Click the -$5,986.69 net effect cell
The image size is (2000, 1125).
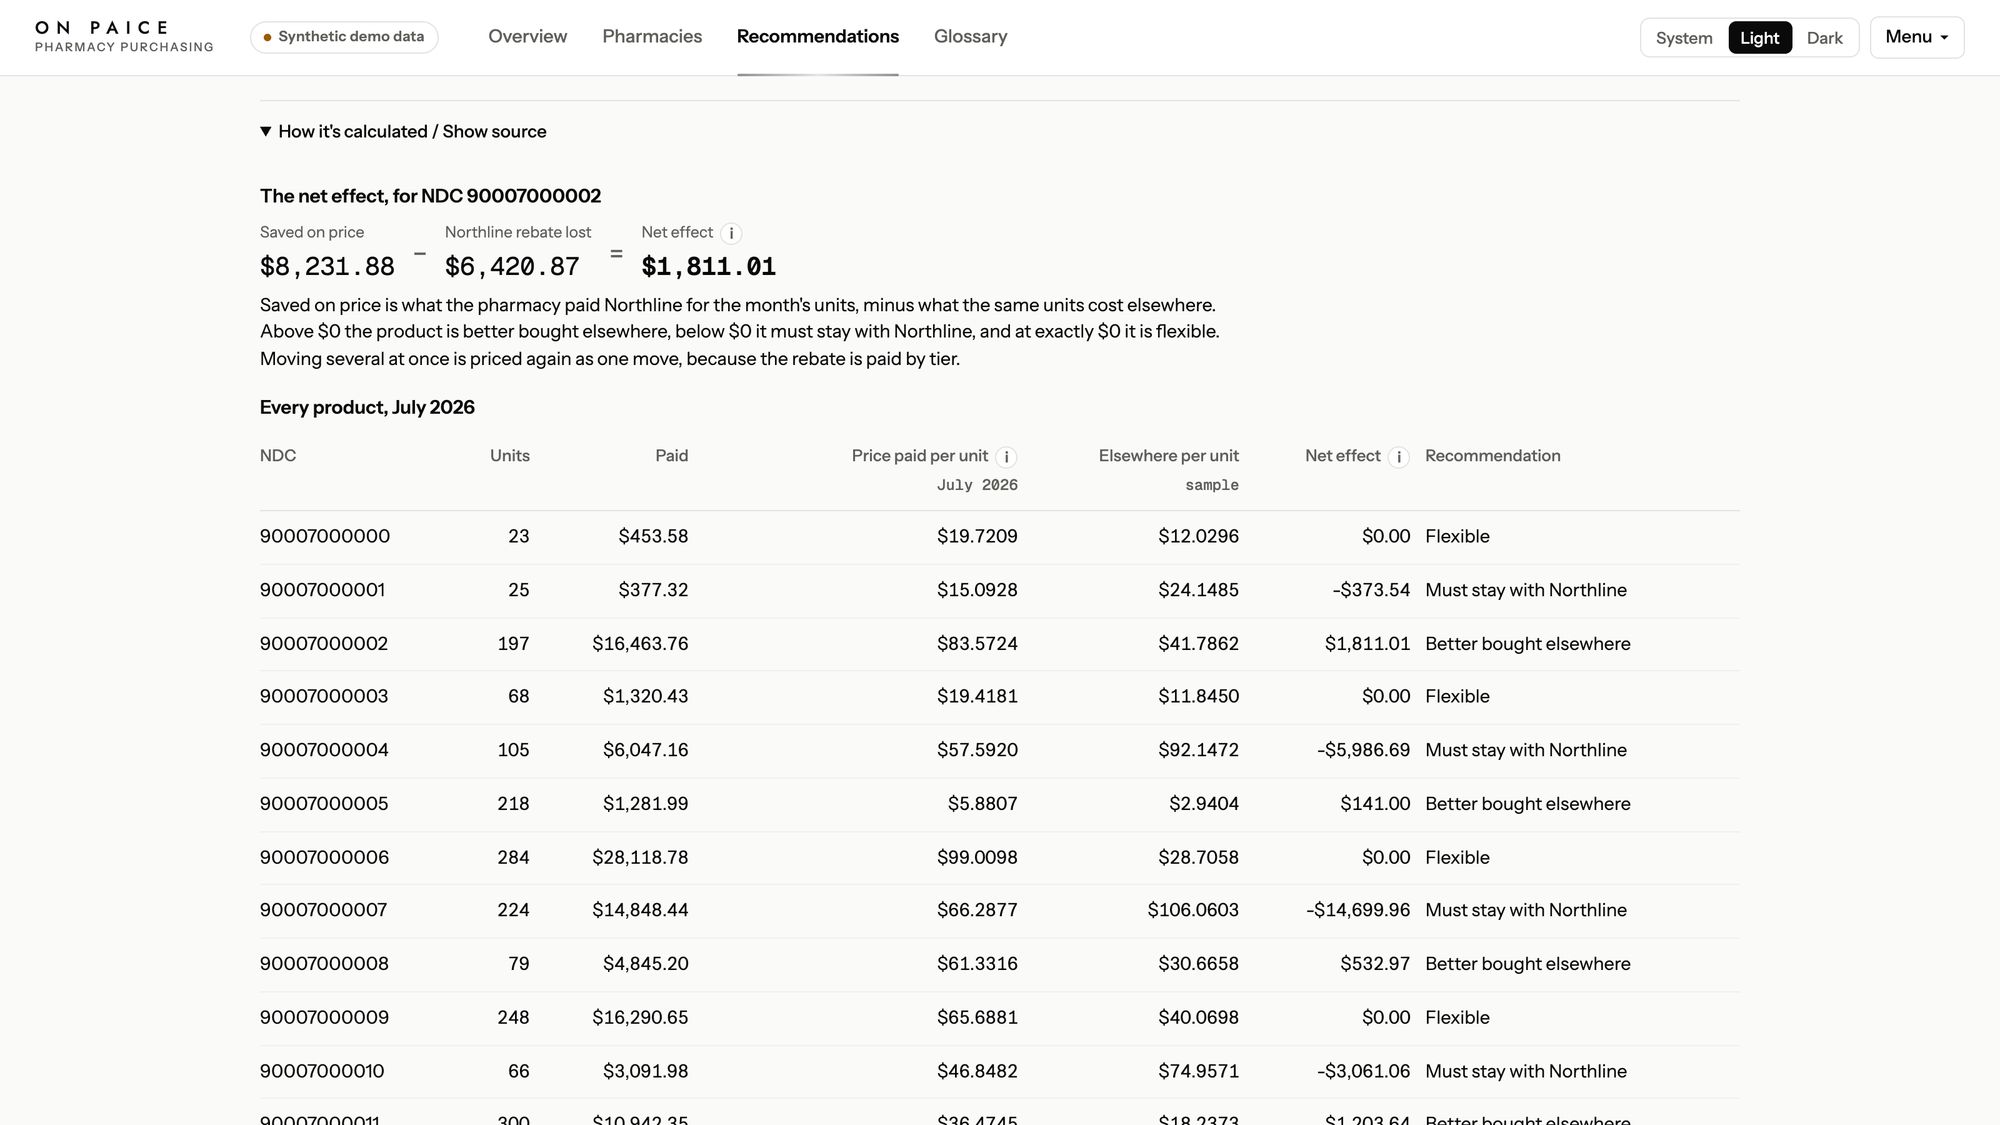click(x=1363, y=750)
